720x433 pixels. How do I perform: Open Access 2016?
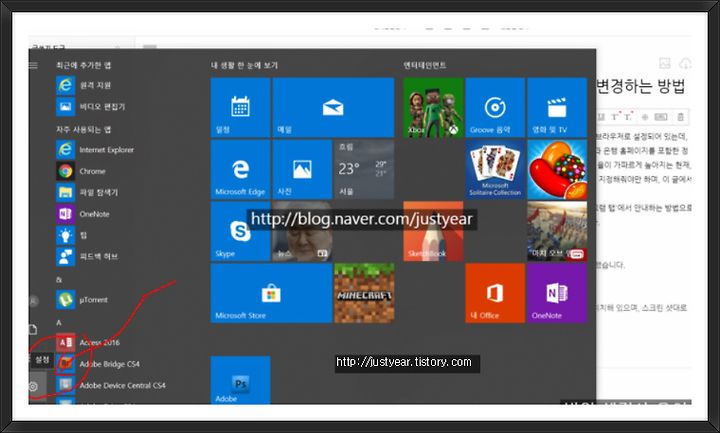click(x=88, y=342)
